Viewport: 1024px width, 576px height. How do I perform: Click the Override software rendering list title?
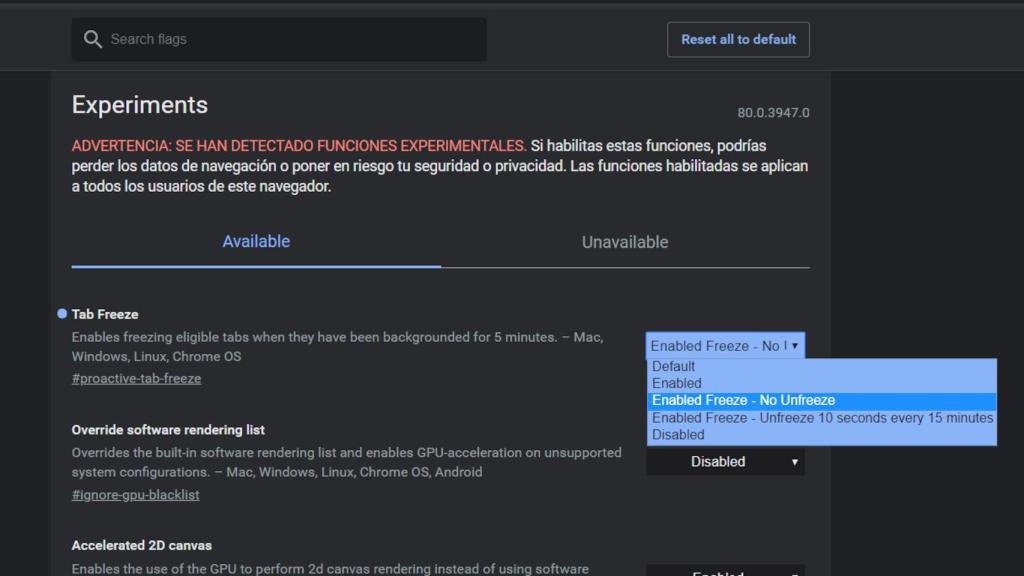(x=168, y=430)
